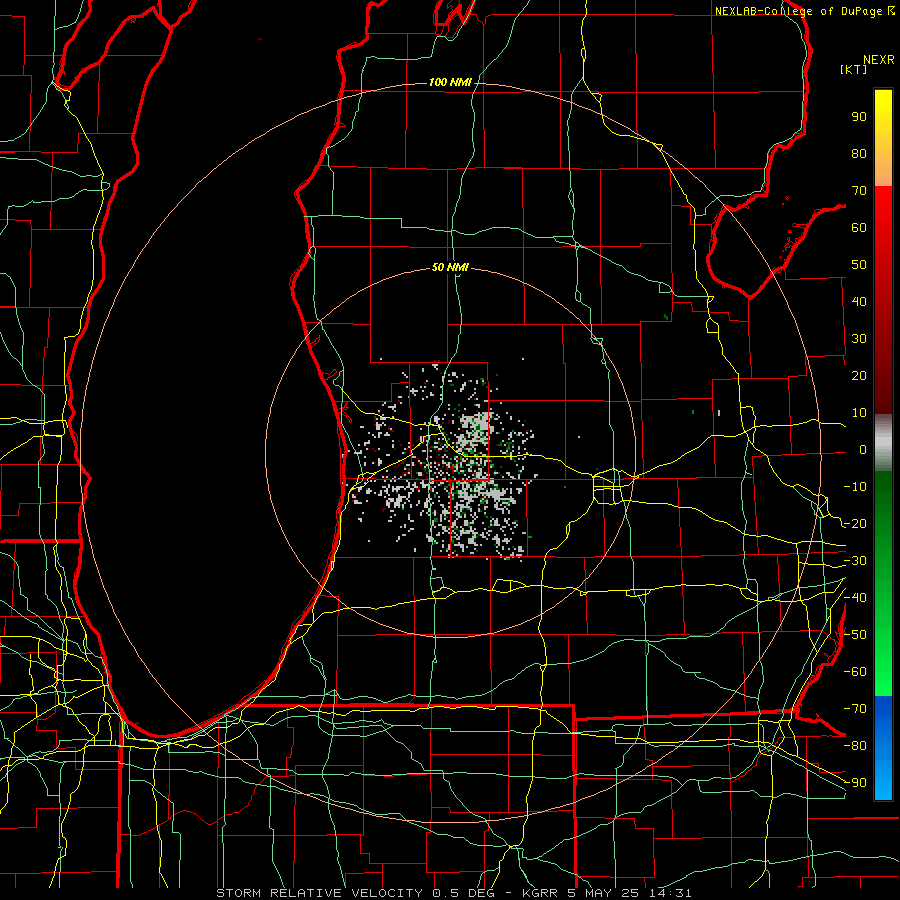The height and width of the screenshot is (900, 900).
Task: Click the 50 NMI range ring label
Action: click(450, 267)
